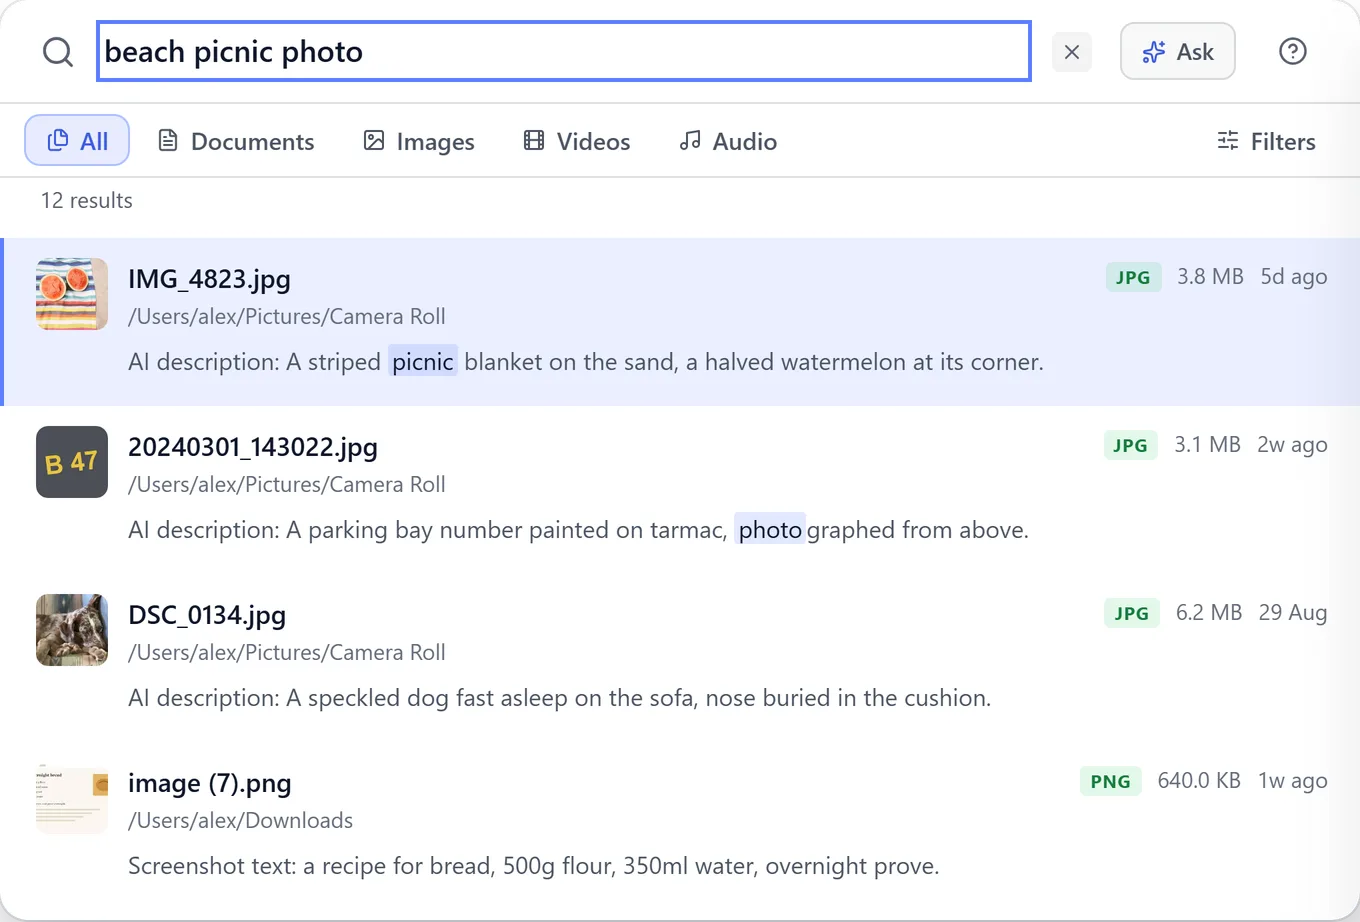This screenshot has height=922, width=1360.
Task: Select the image (7).png file name
Action: 210,783
